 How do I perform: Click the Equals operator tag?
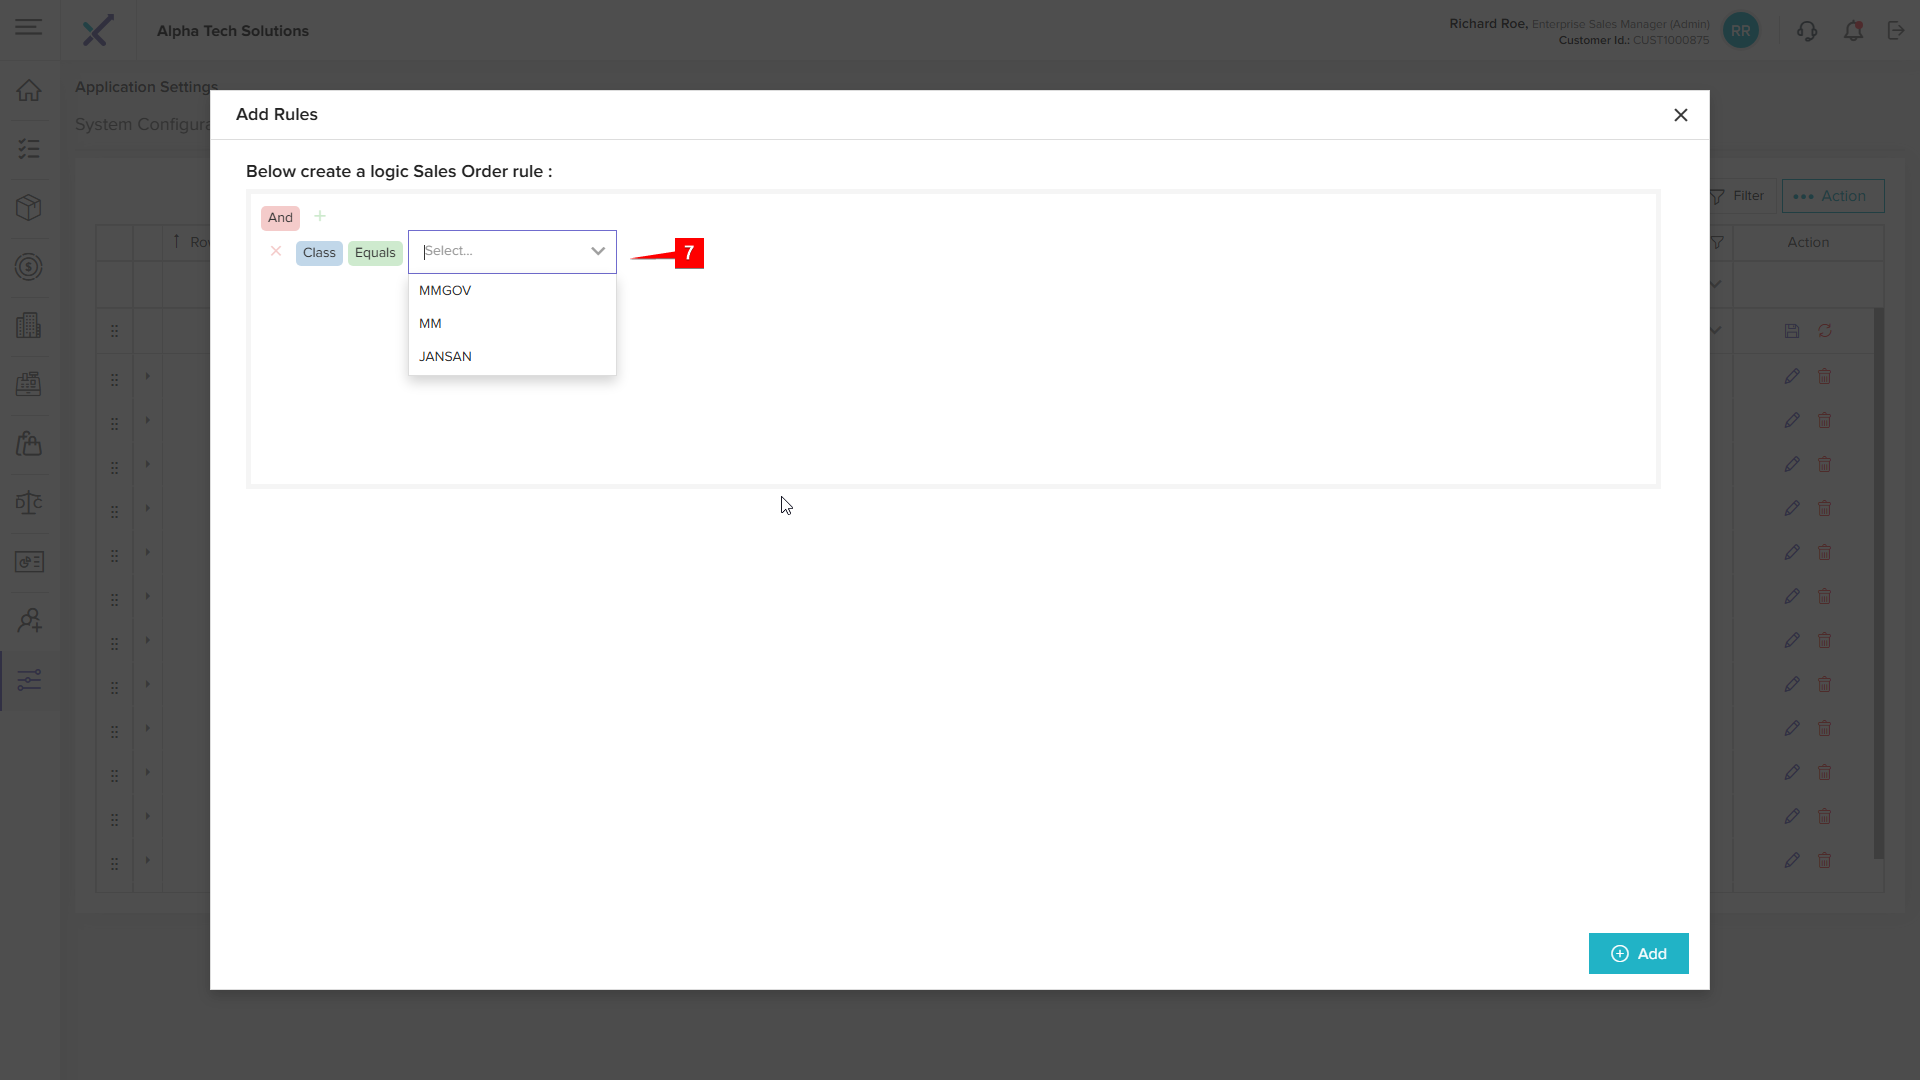(375, 253)
